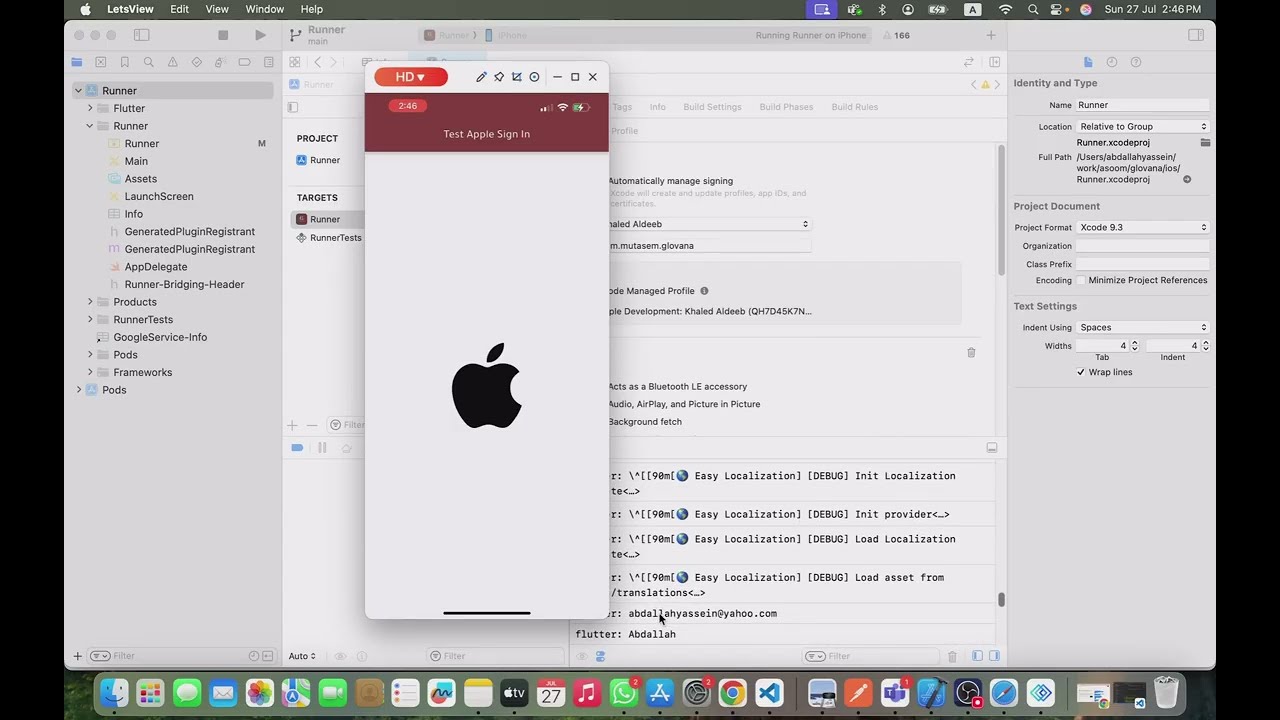Click the Run play button in Xcode
1280x720 pixels.
(260, 35)
